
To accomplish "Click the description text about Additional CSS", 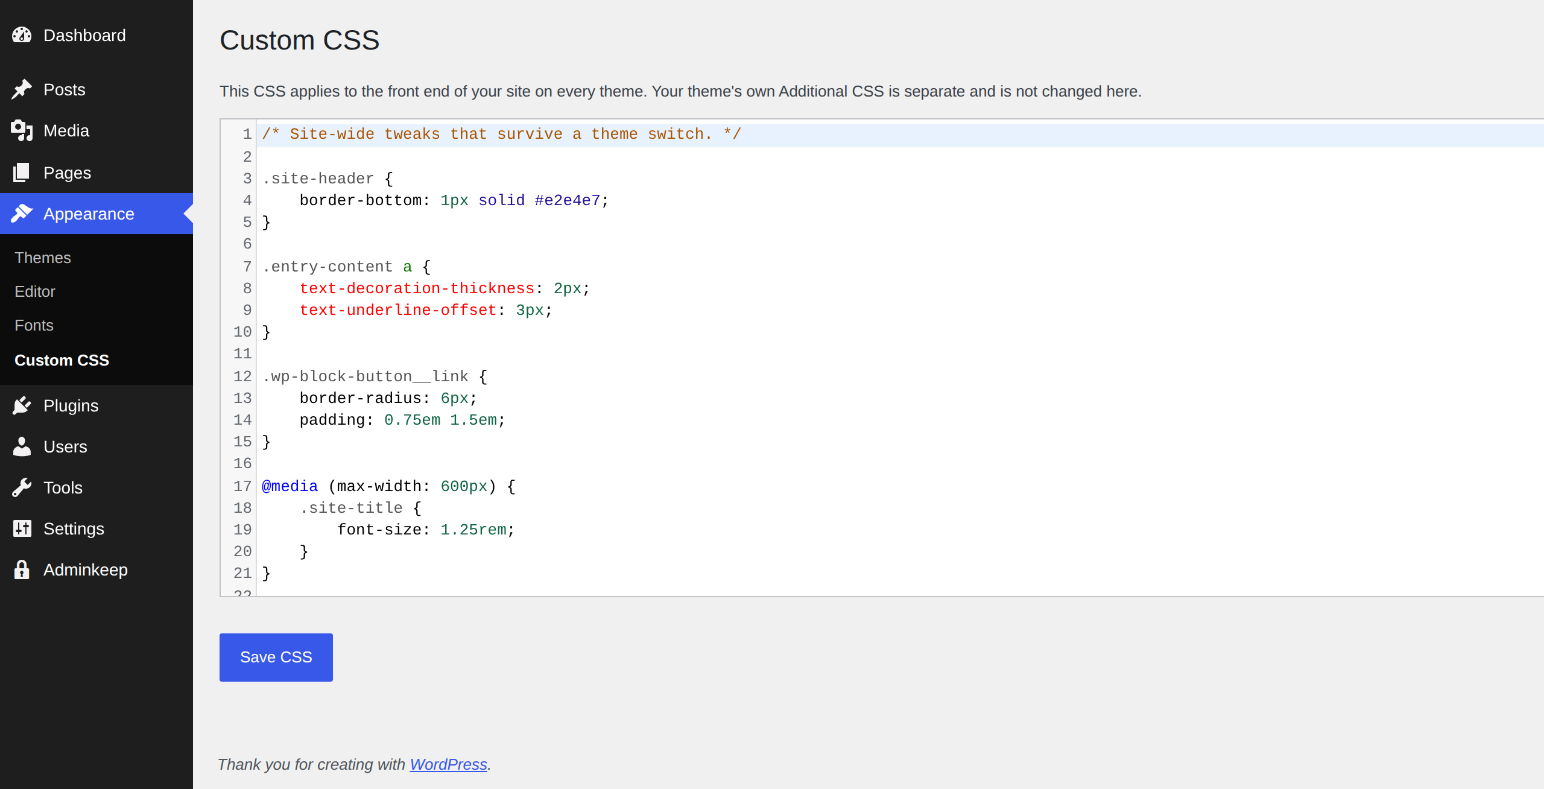I will [680, 91].
